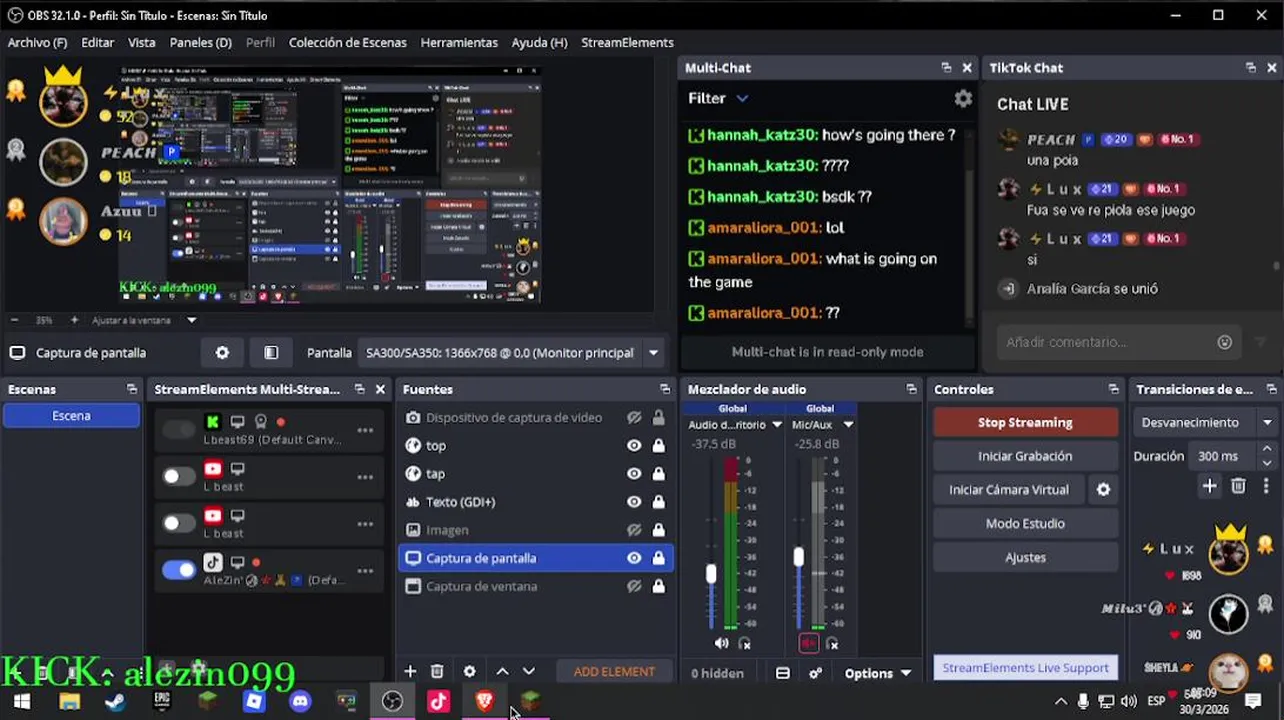
Task: Open the Paneles (D) menu
Action: pyautogui.click(x=201, y=43)
